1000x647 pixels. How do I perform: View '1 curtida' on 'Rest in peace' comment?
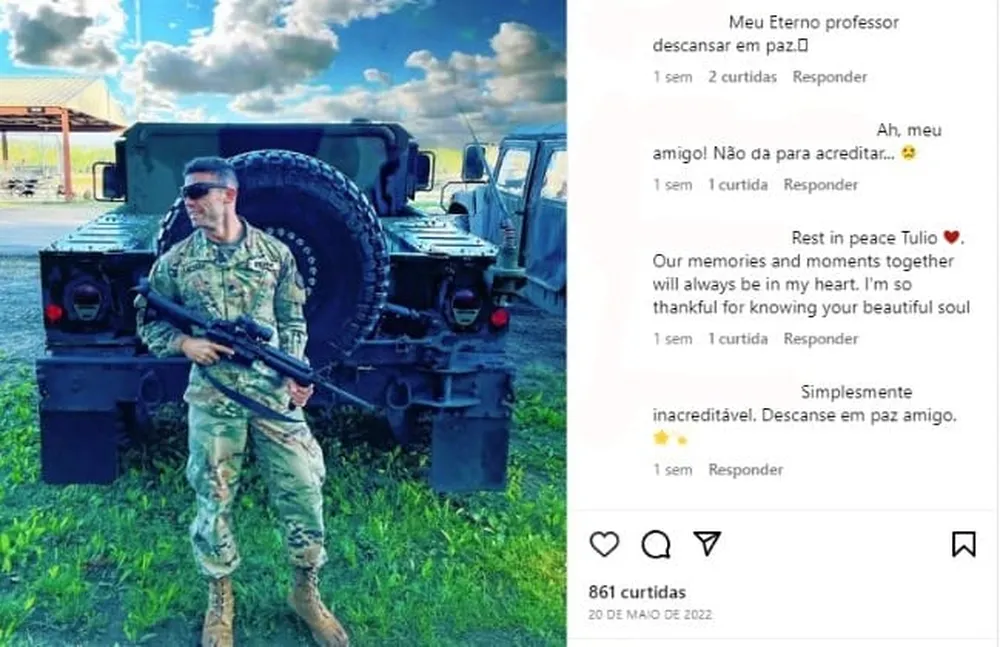(738, 339)
